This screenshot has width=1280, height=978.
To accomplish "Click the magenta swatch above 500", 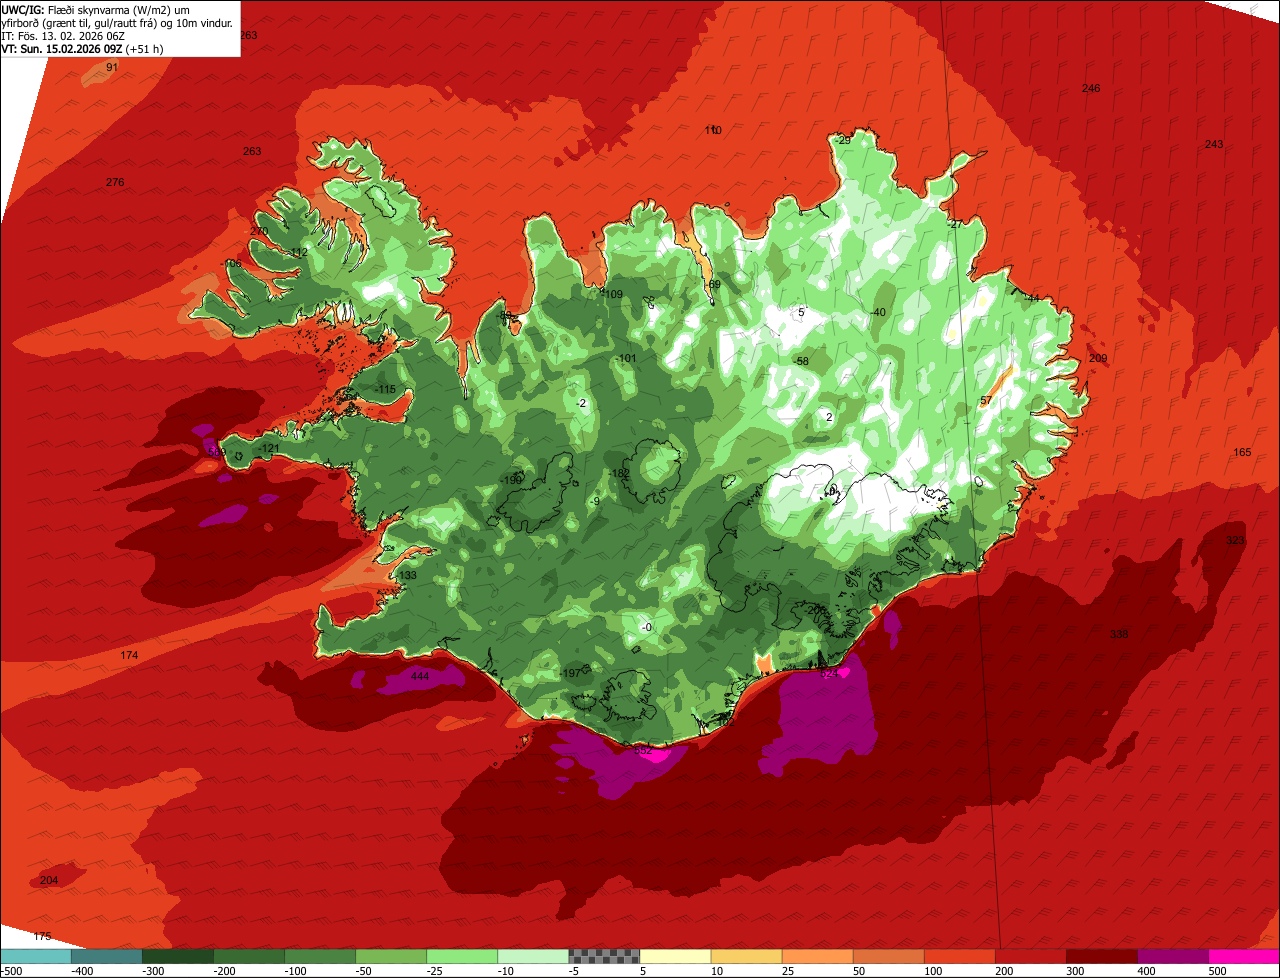I will [1243, 956].
